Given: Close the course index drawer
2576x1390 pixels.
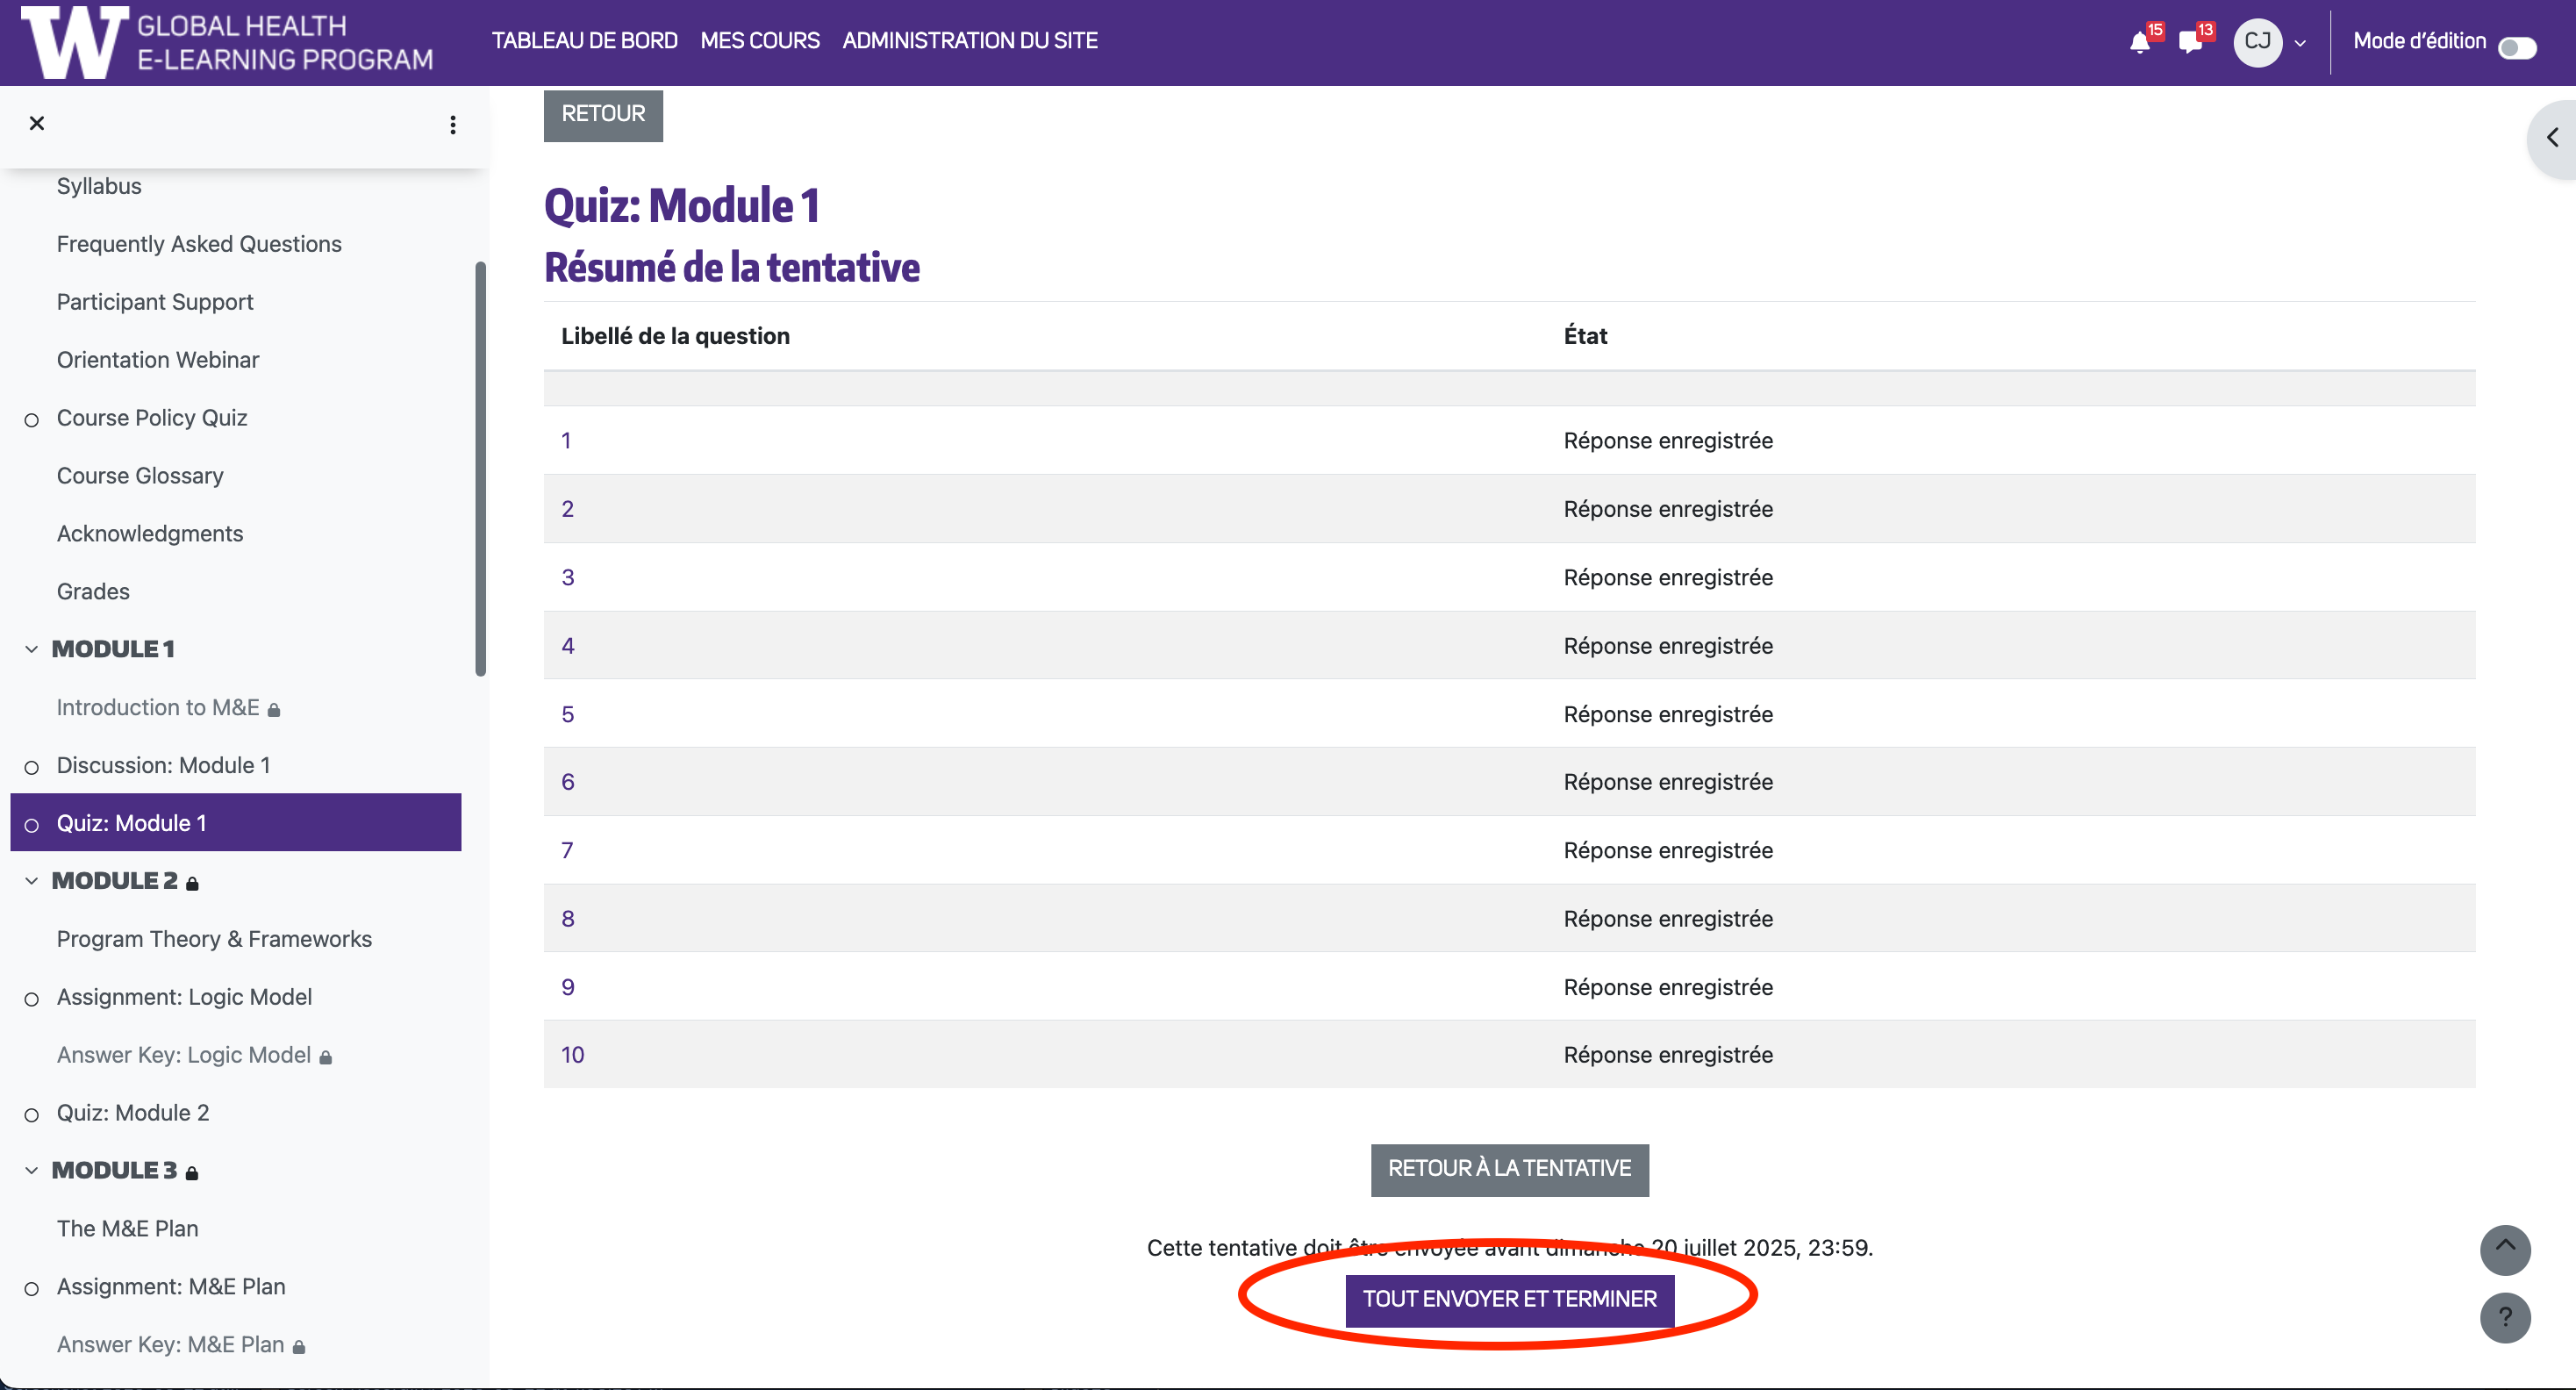Looking at the screenshot, I should 37,123.
